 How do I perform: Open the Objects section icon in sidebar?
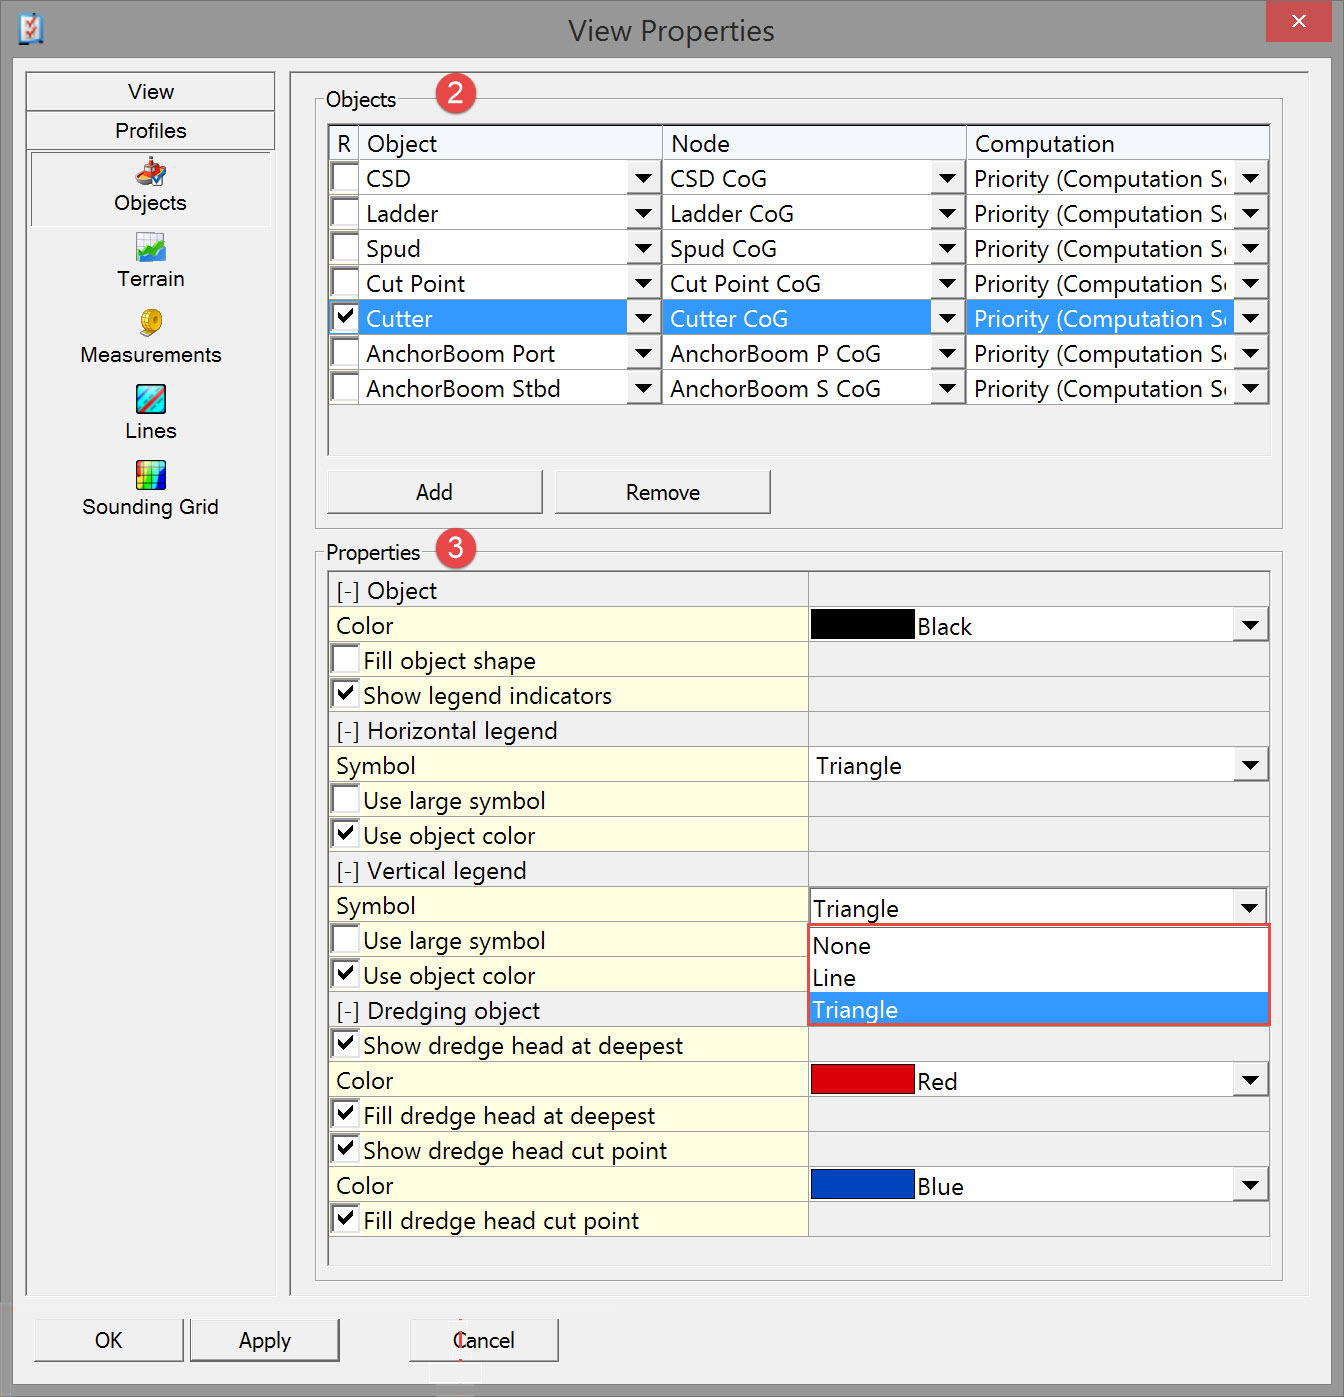coord(151,173)
